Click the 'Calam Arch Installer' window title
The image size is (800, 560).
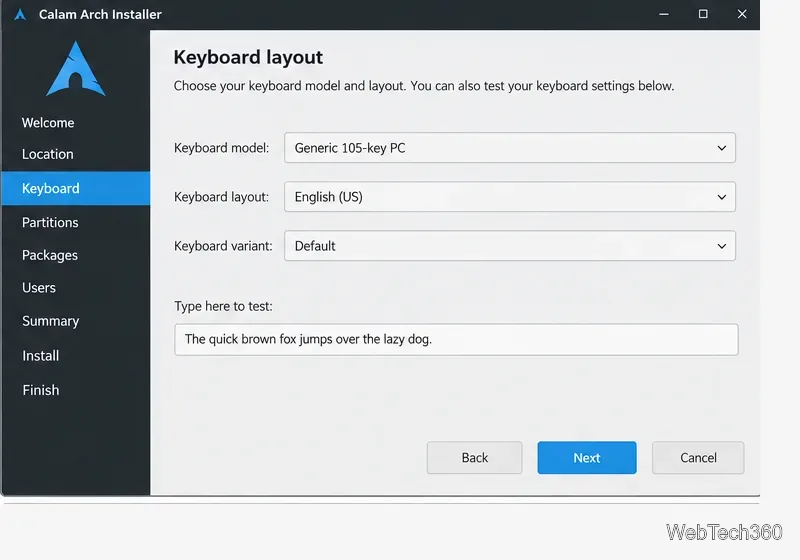[x=100, y=14]
